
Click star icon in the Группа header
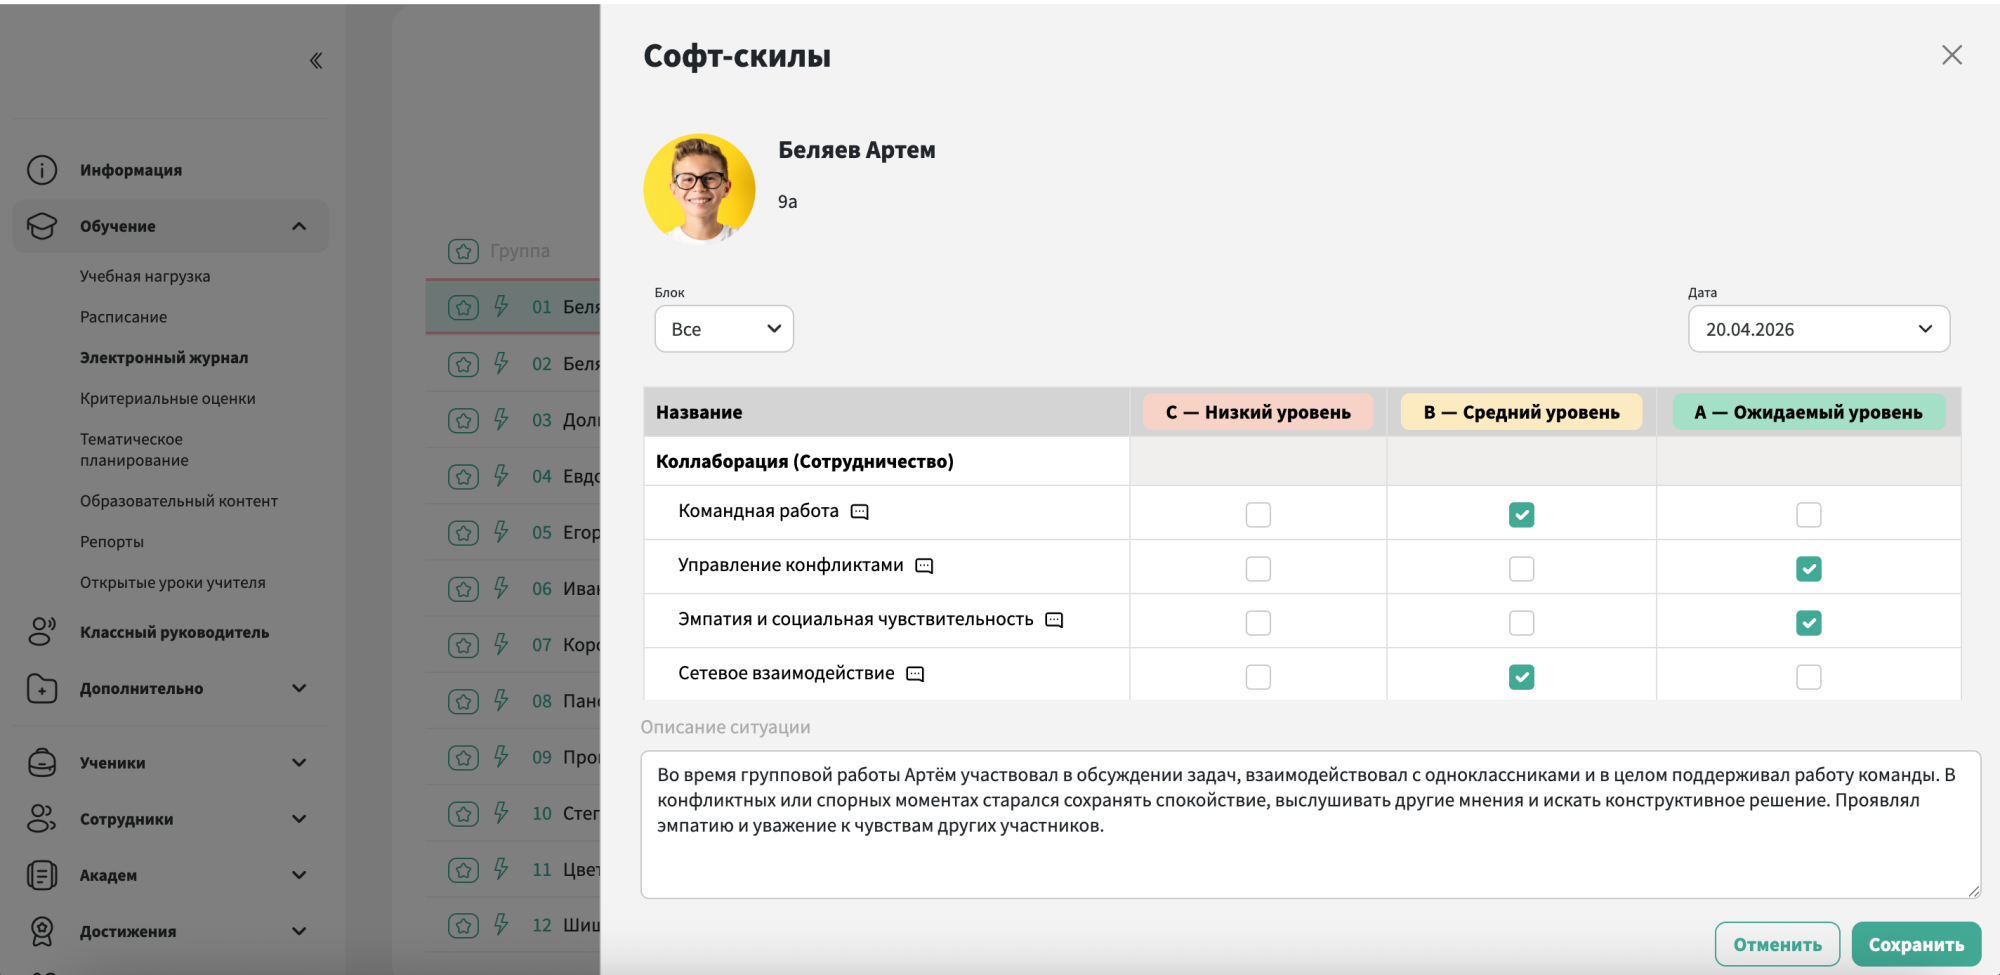pos(463,251)
